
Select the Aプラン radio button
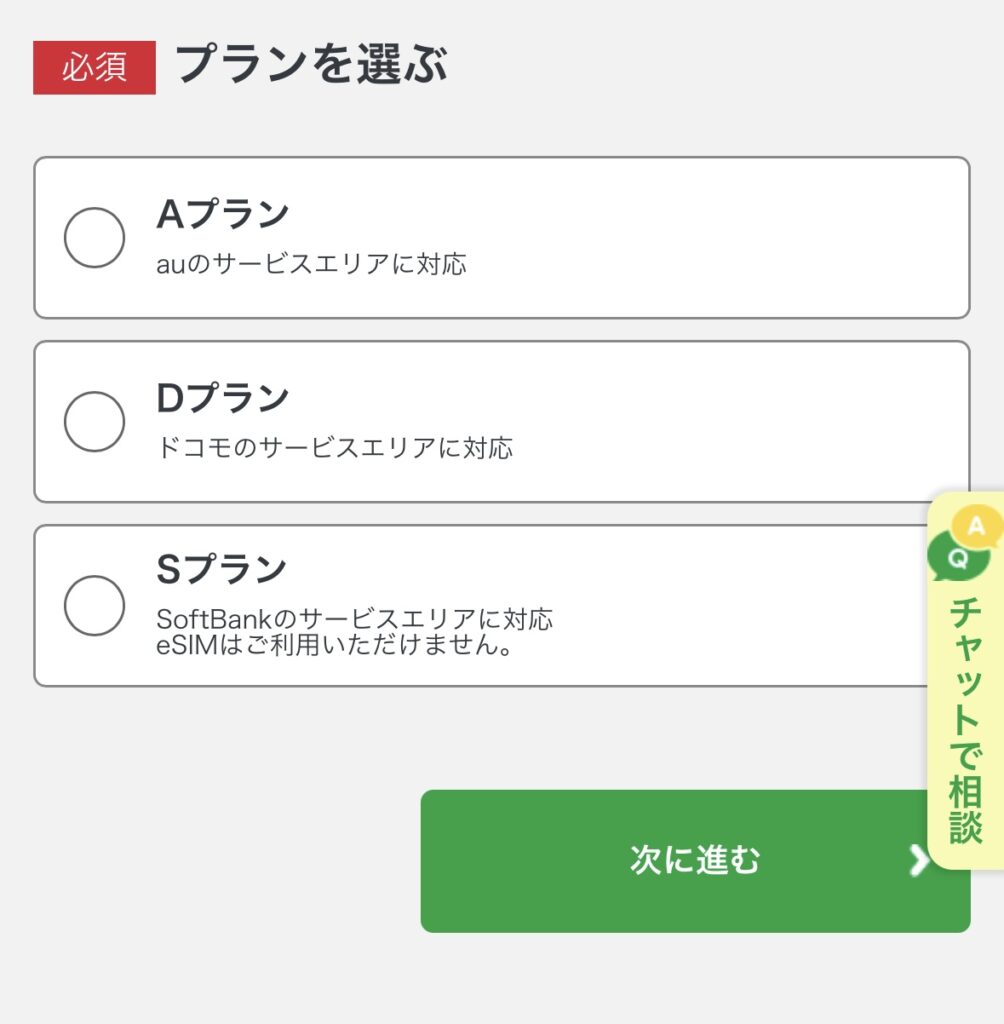(94, 238)
